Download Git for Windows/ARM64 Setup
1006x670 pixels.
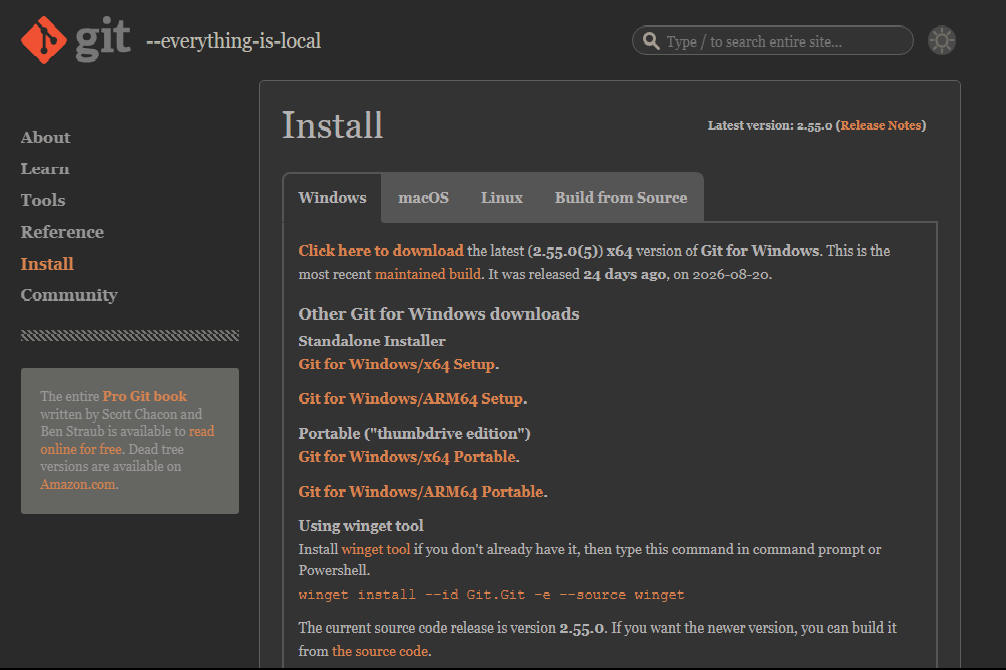pos(411,399)
